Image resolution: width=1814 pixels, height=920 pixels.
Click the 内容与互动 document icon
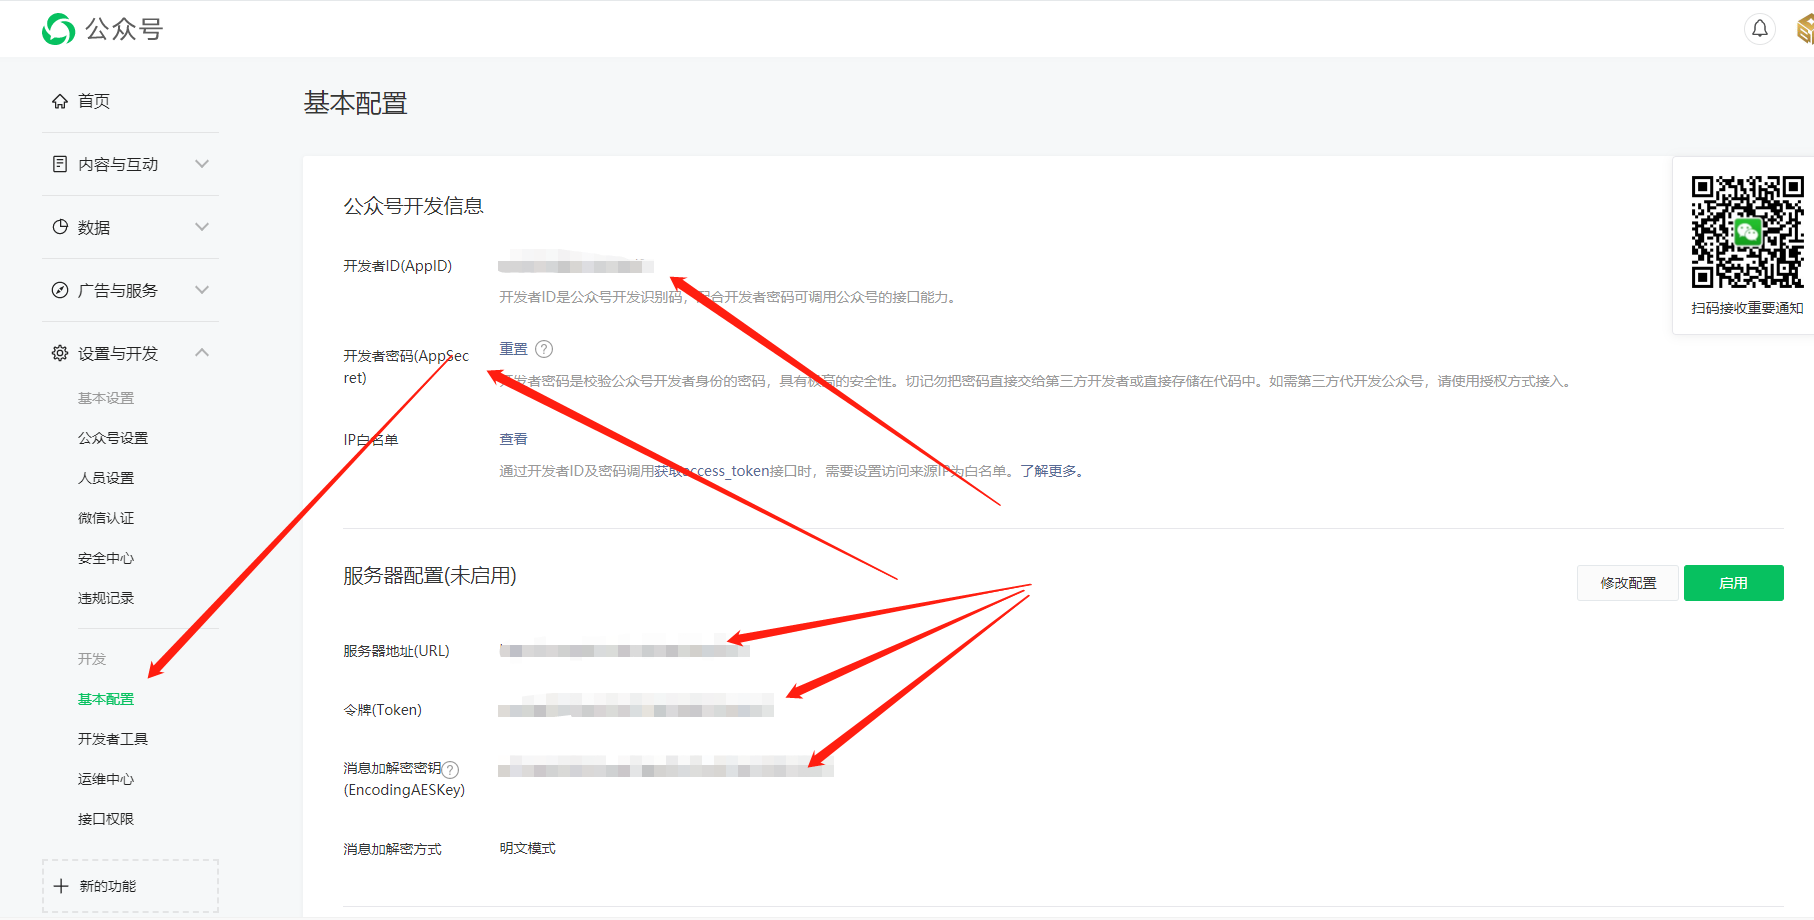pos(60,164)
